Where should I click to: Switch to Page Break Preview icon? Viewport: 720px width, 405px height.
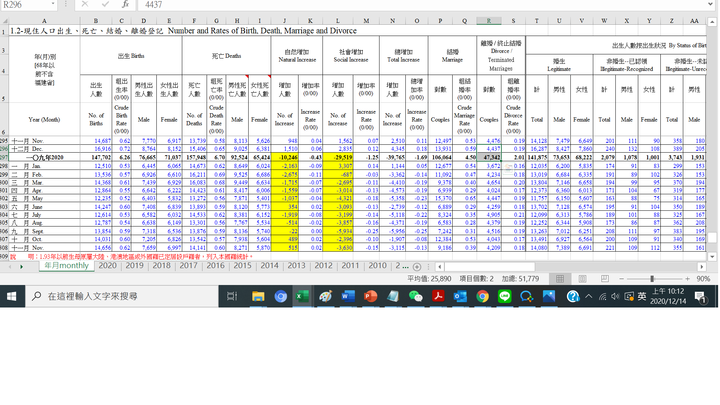click(605, 279)
